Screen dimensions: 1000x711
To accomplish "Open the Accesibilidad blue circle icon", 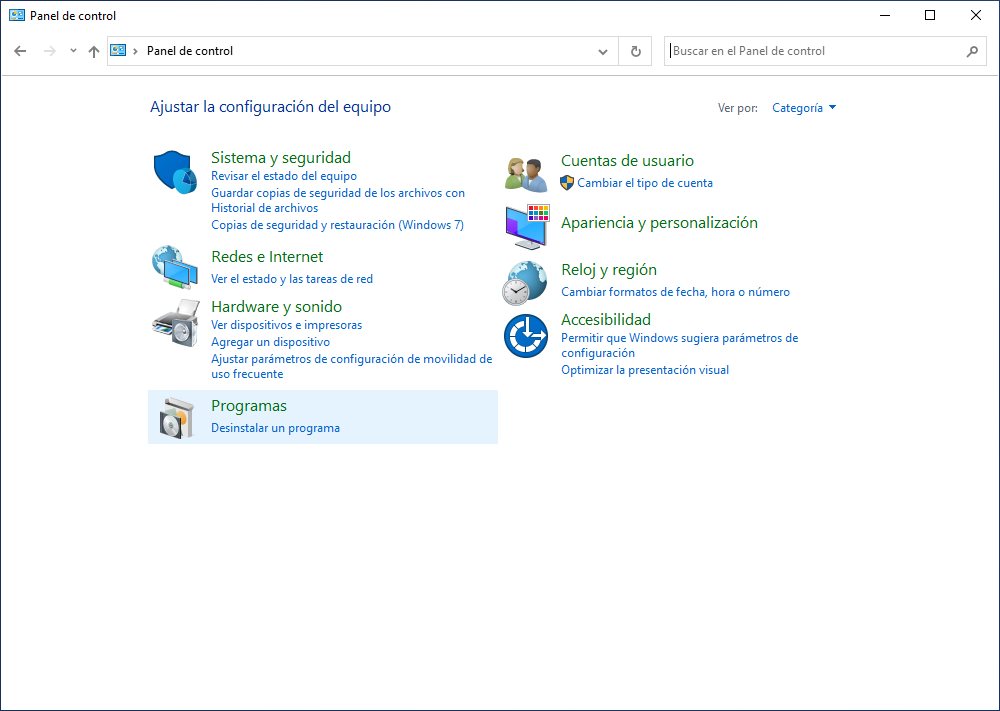I will click(526, 336).
